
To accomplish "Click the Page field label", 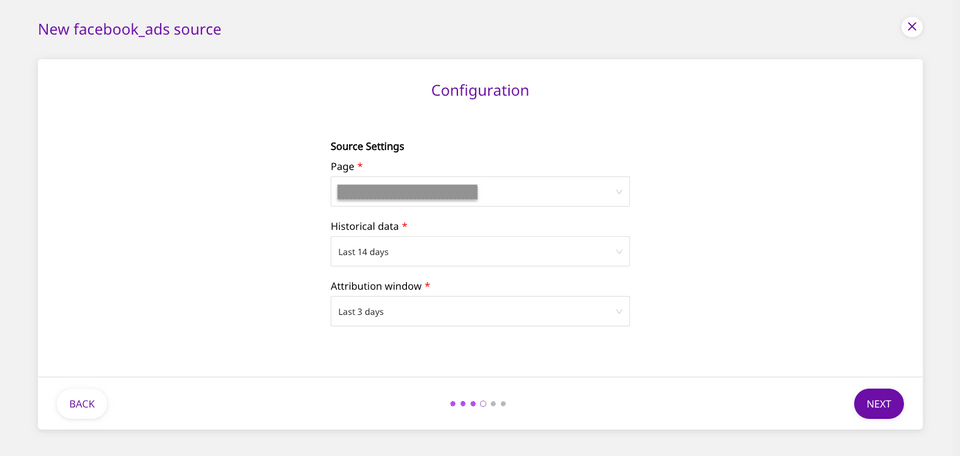I will [342, 166].
